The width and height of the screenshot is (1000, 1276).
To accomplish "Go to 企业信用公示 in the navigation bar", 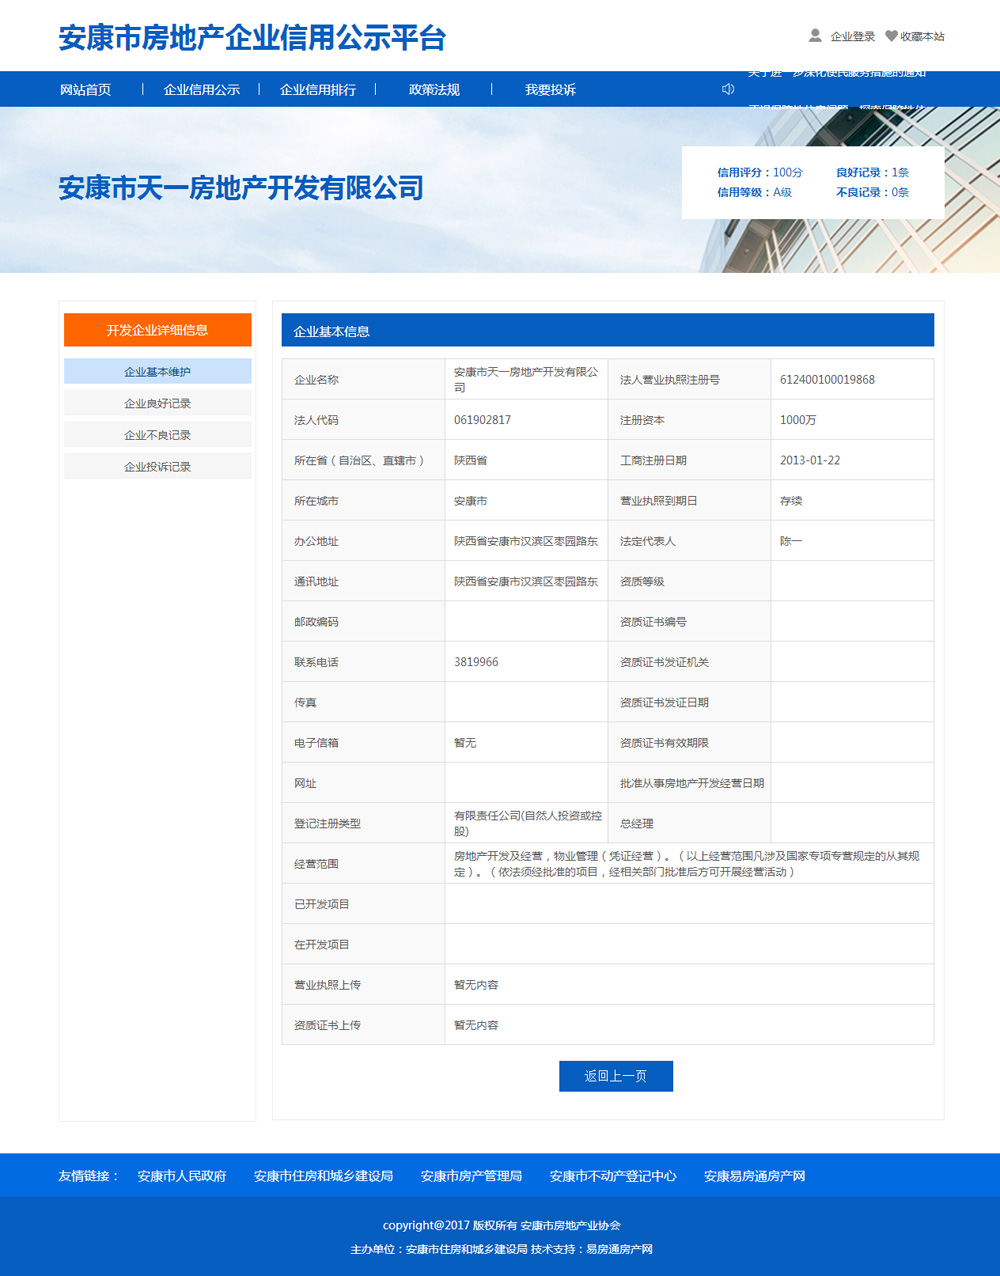I will 202,90.
